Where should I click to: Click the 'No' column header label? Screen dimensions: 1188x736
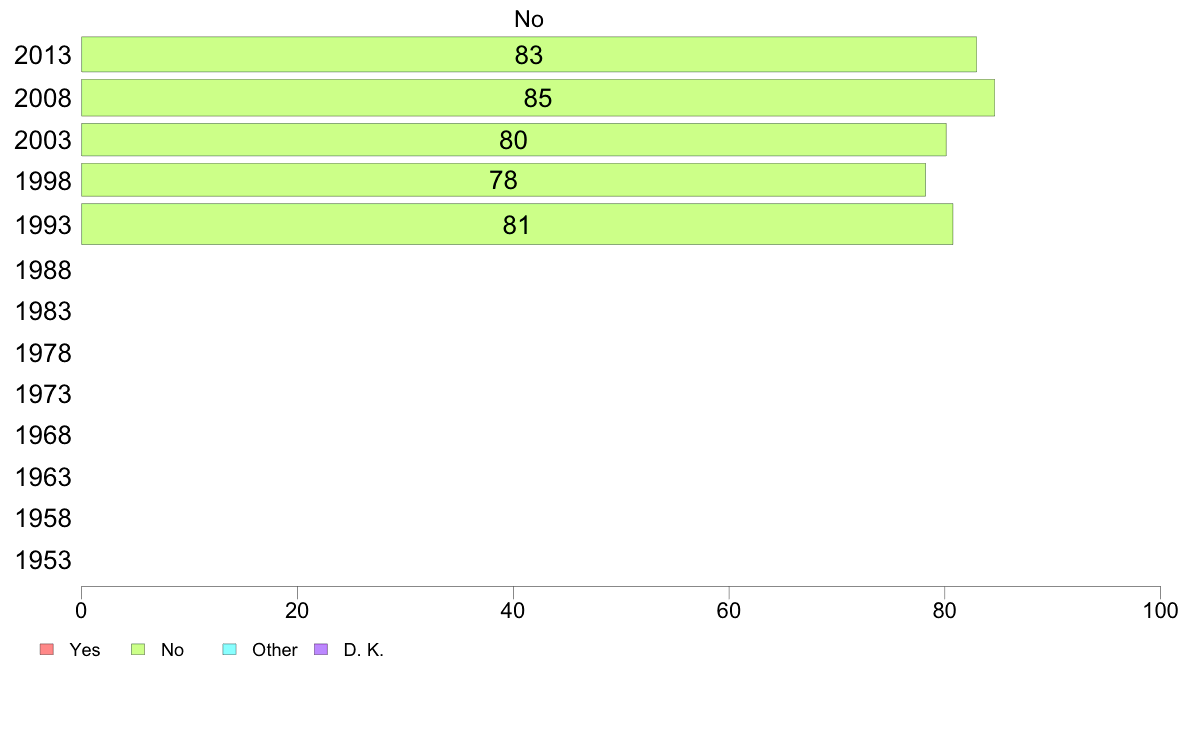coord(529,19)
